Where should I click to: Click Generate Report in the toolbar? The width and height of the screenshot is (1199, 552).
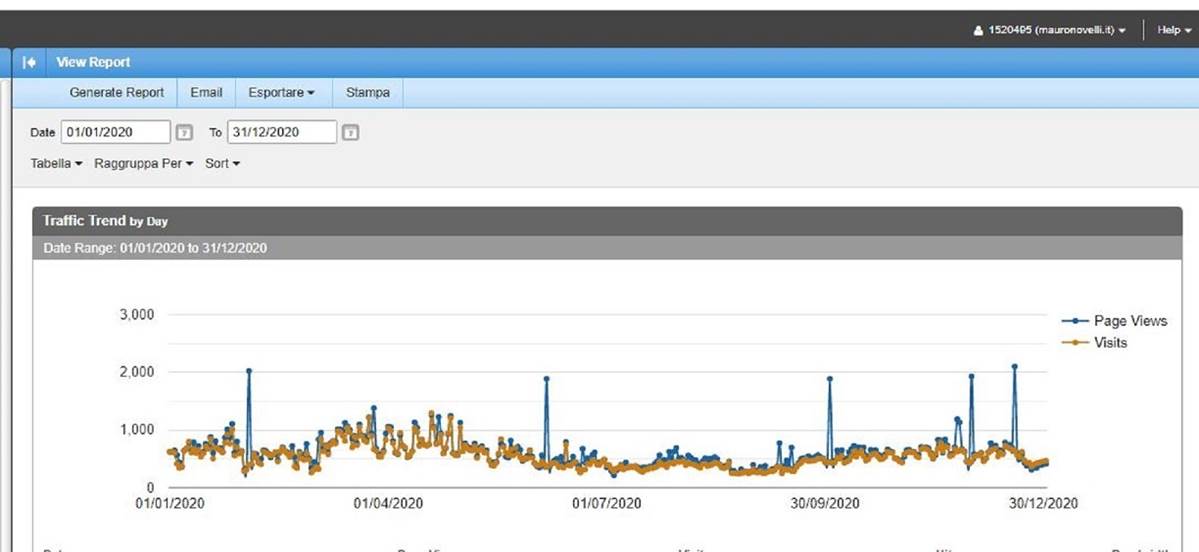click(116, 92)
